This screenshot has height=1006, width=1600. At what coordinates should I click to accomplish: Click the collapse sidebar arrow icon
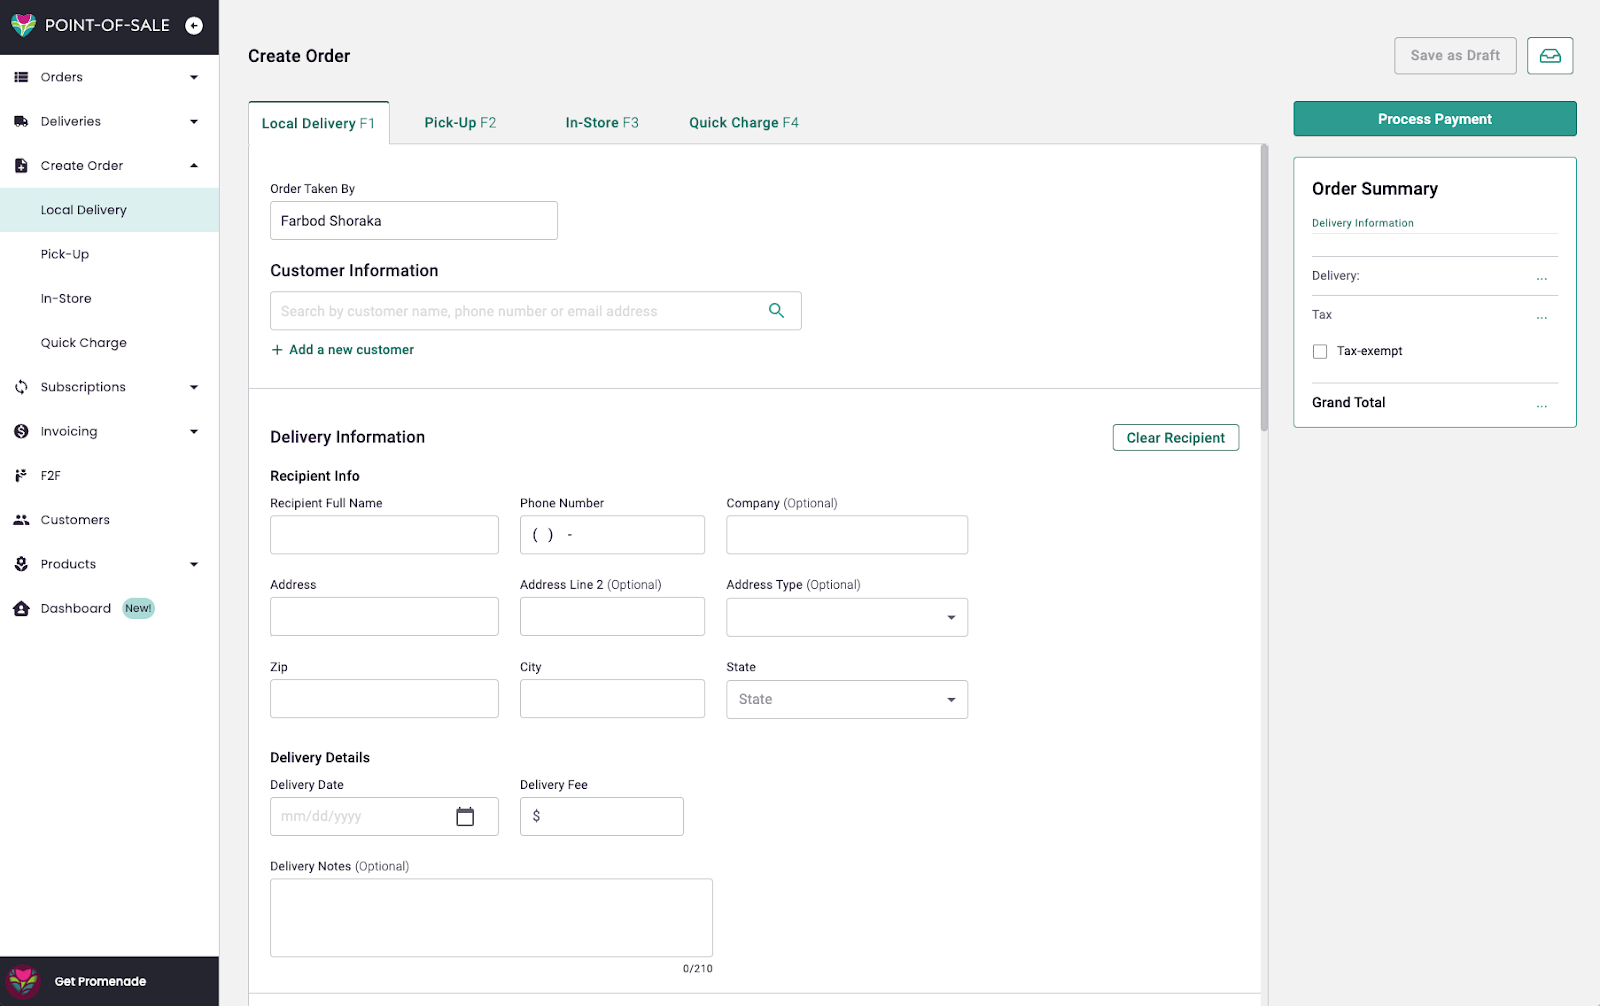[194, 26]
